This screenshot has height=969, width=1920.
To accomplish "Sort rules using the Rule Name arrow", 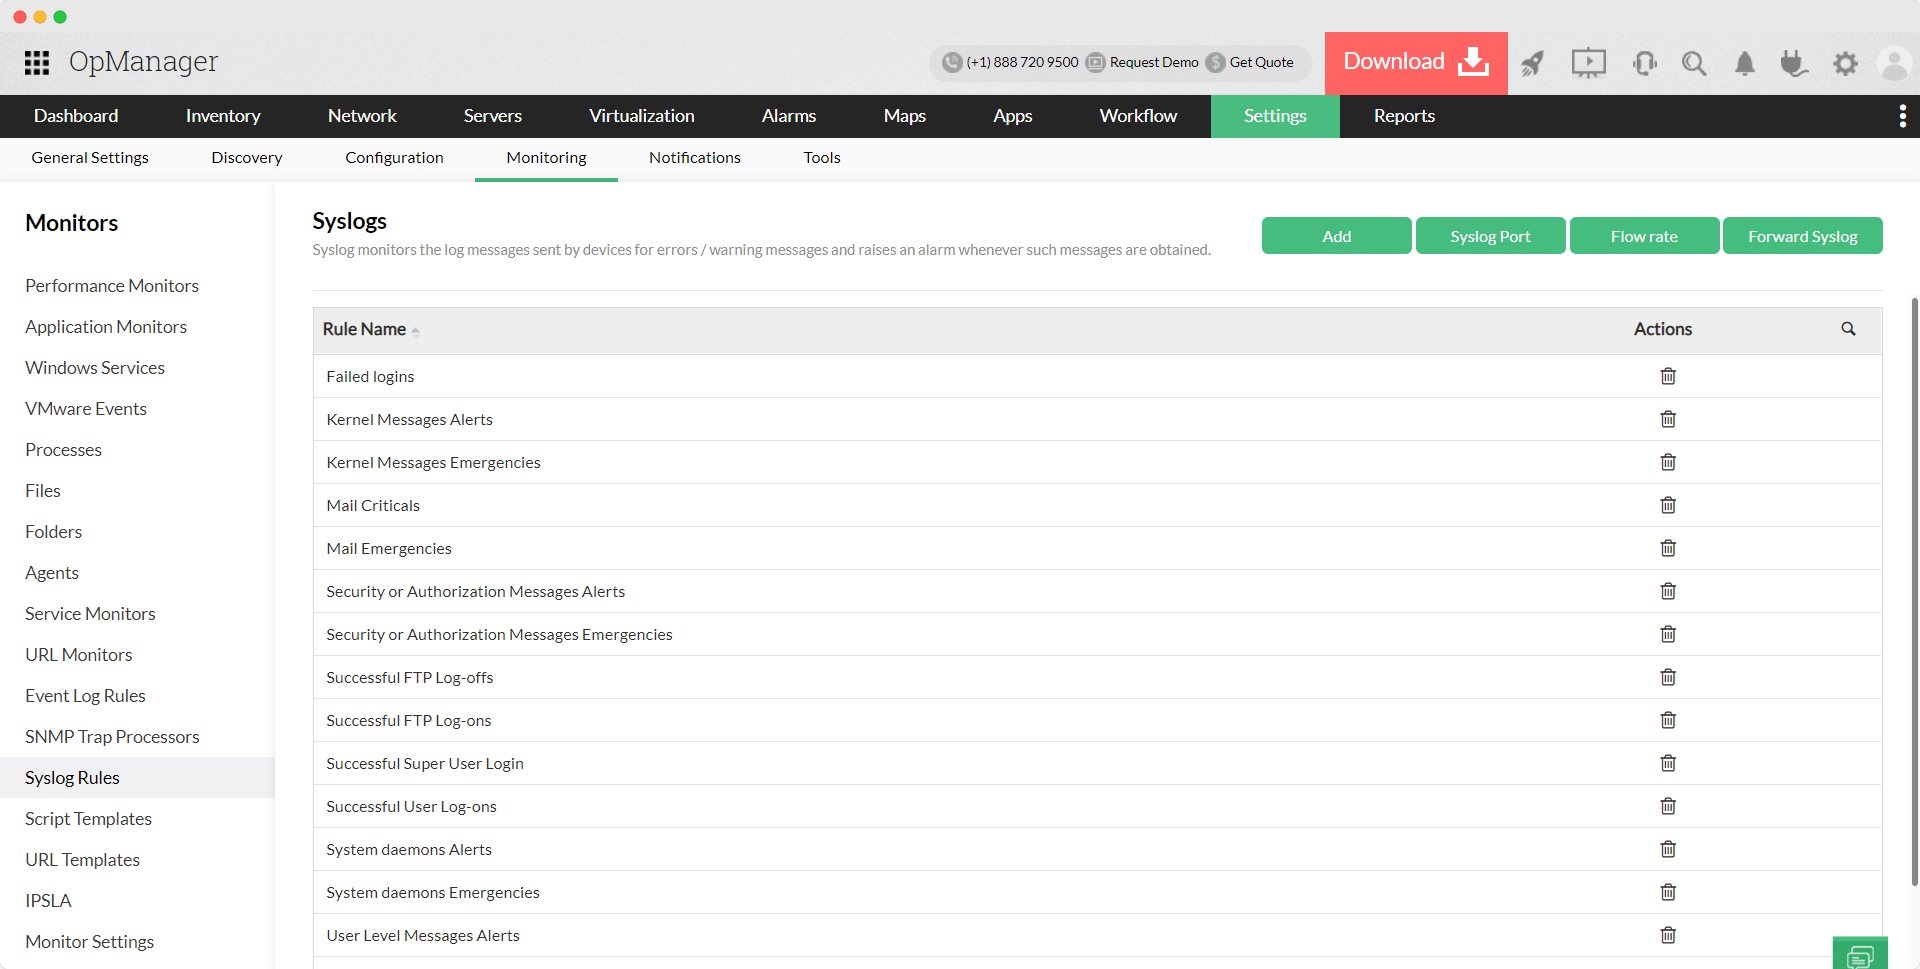I will tap(416, 331).
